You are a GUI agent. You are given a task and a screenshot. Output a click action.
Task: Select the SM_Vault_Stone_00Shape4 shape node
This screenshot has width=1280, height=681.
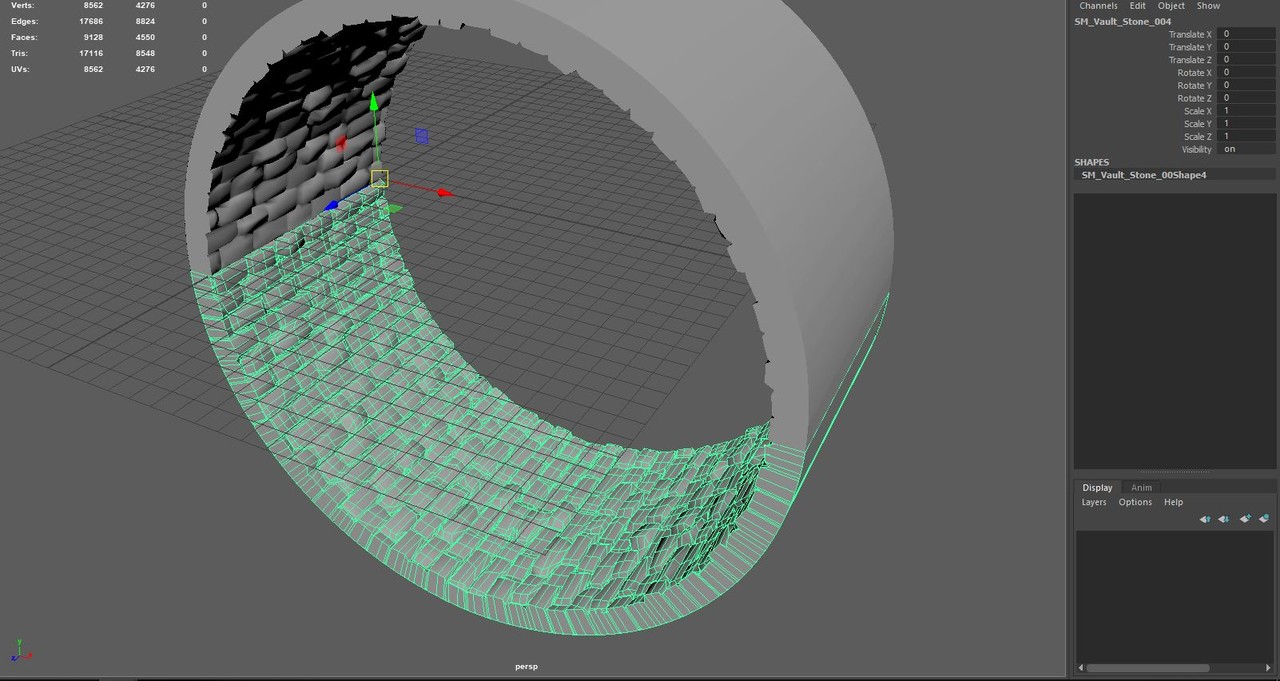click(1143, 175)
